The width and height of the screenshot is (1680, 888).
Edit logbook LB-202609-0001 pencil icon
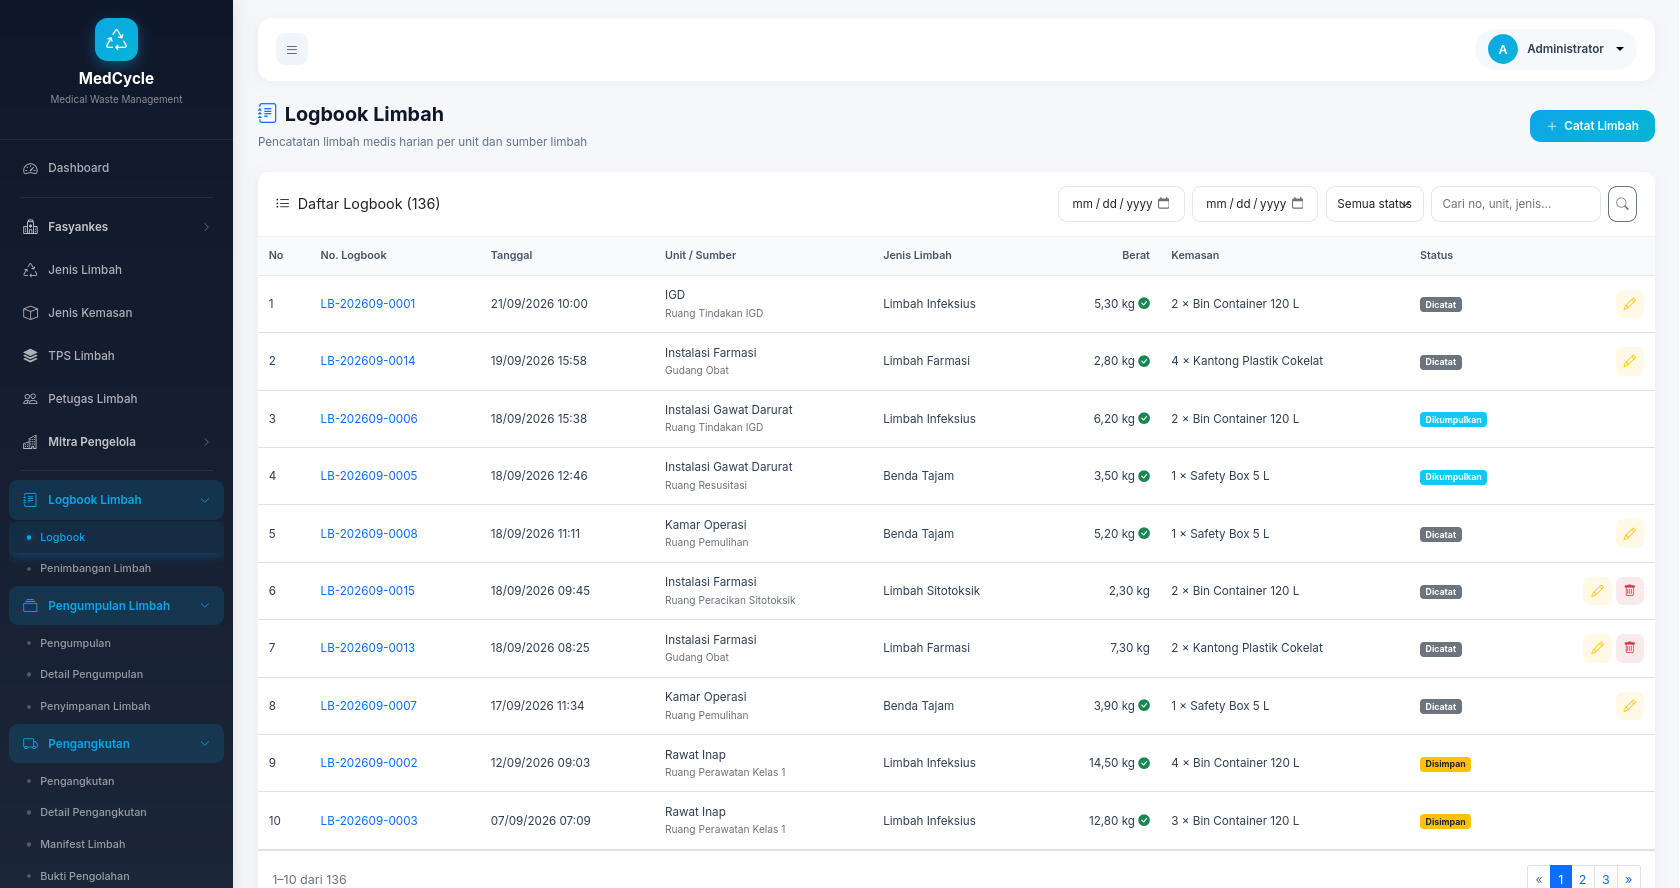click(x=1629, y=304)
